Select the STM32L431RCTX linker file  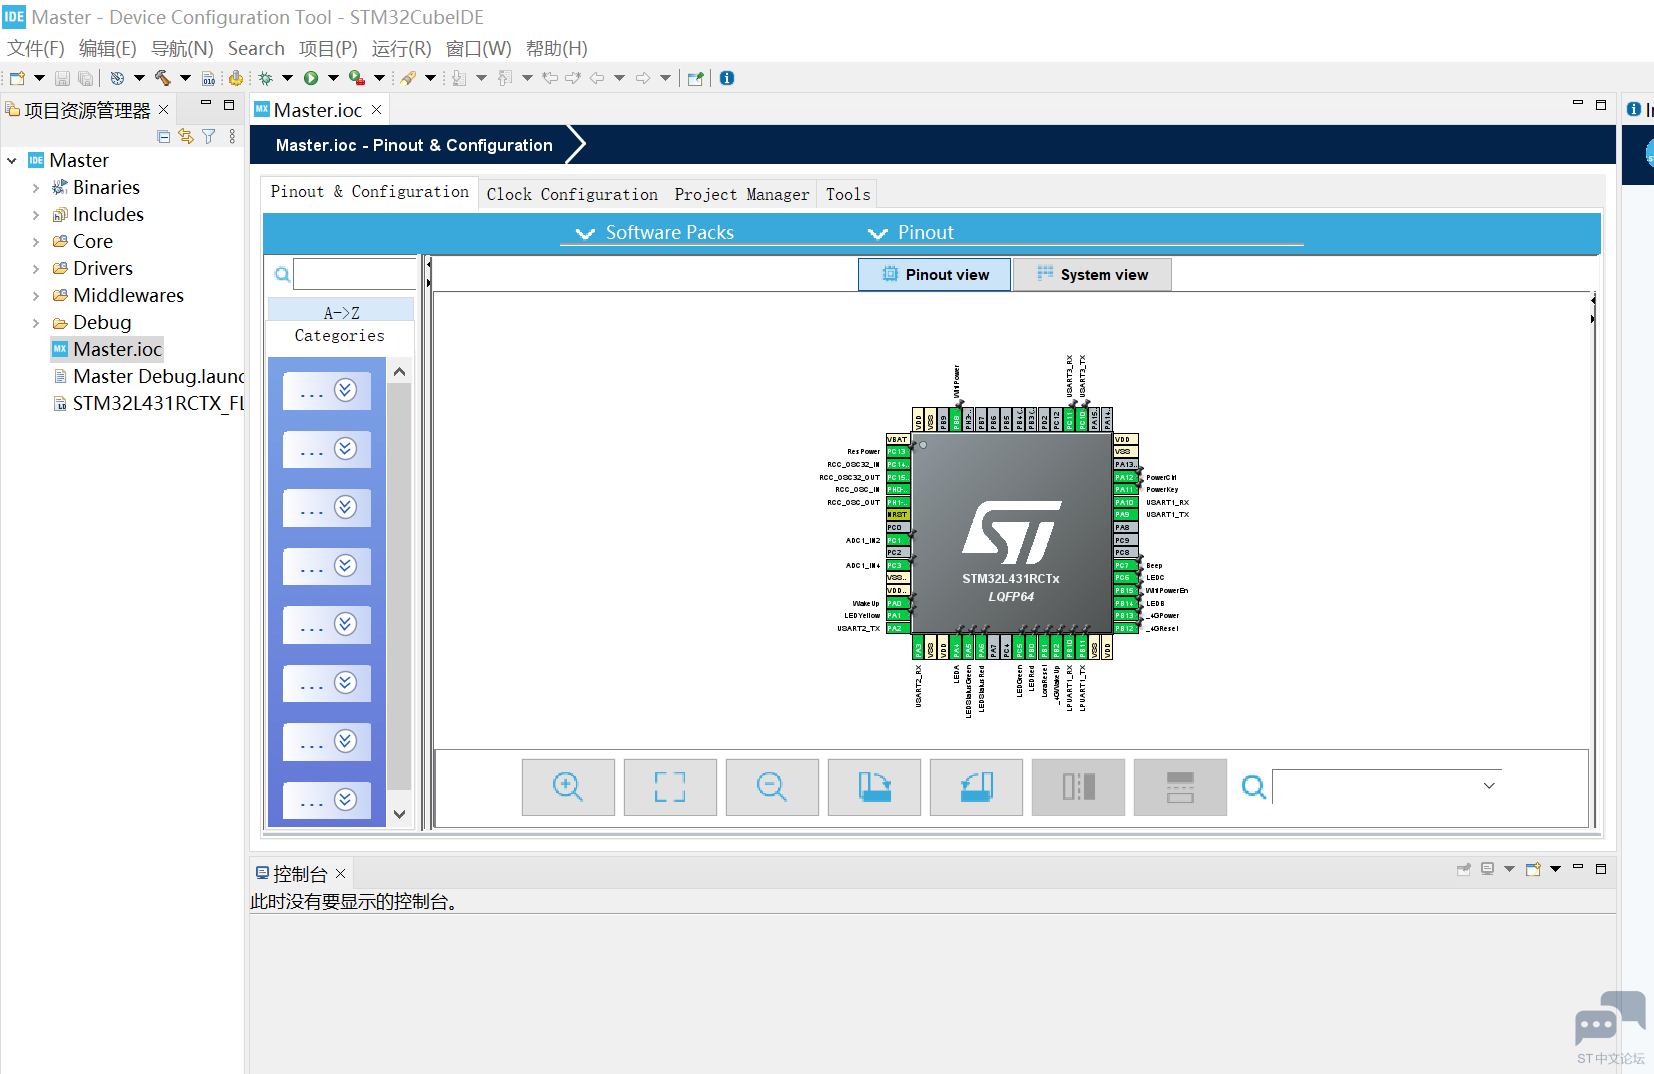click(149, 404)
